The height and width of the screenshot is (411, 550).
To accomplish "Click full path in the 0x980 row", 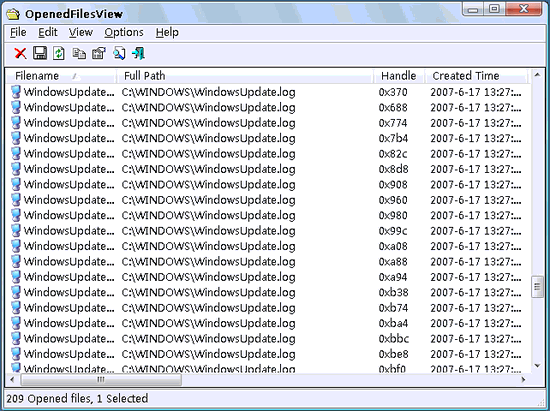I will pyautogui.click(x=209, y=215).
